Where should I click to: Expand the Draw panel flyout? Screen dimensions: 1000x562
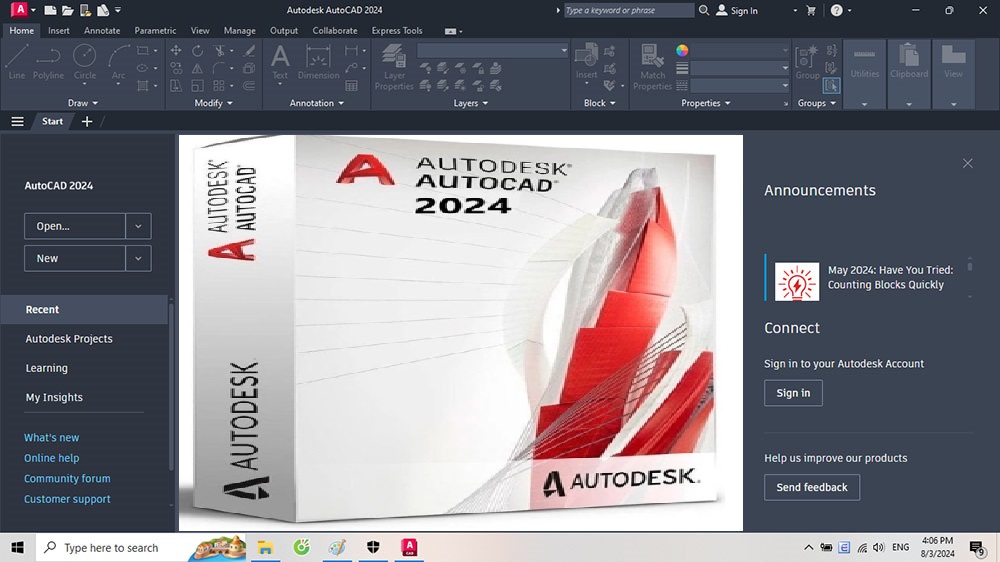tap(83, 103)
